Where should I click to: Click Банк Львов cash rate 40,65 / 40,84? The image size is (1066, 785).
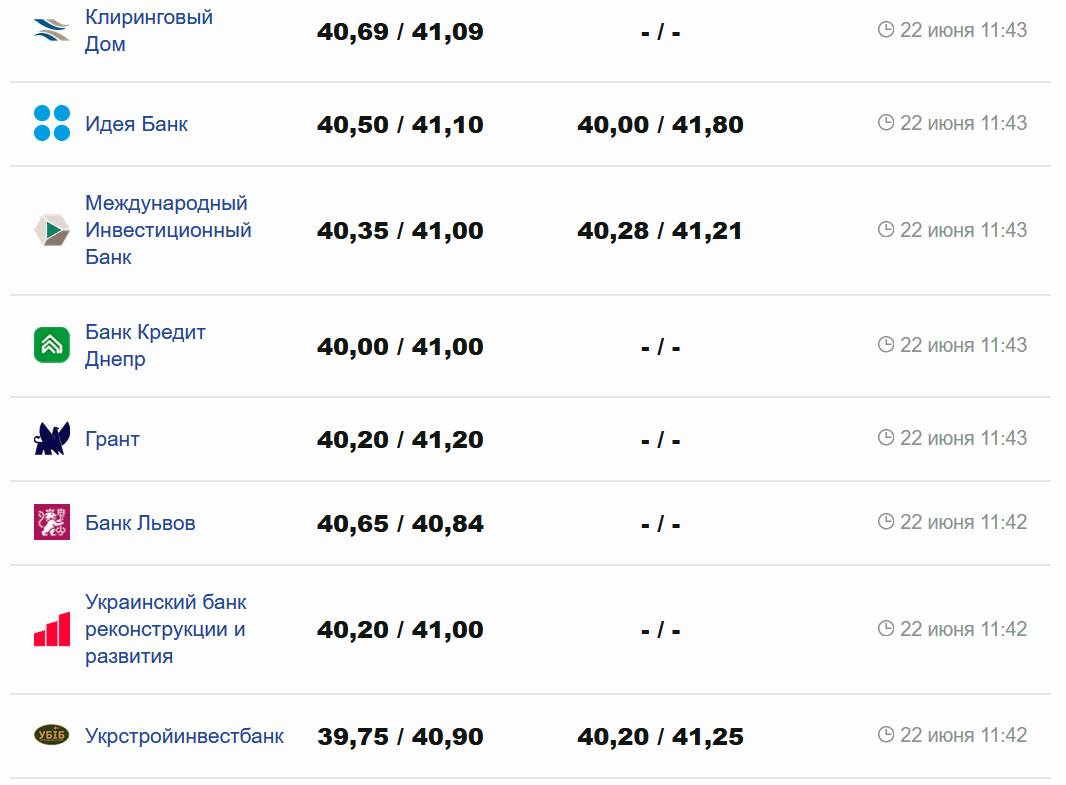point(400,523)
